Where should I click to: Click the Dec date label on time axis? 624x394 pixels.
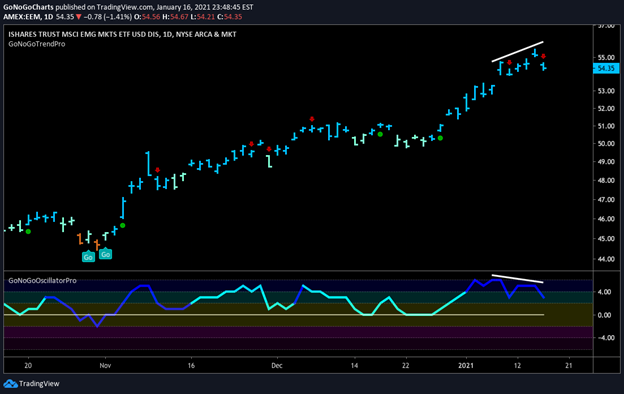pyautogui.click(x=277, y=365)
